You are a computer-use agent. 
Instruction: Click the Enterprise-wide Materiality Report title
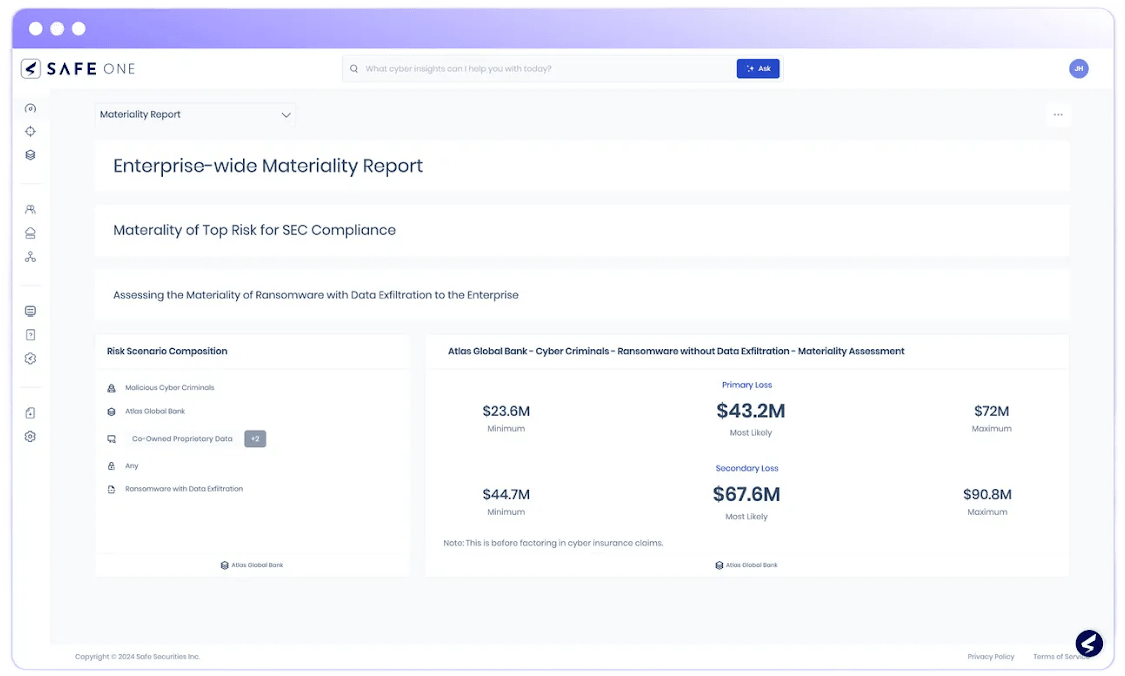pyautogui.click(x=268, y=166)
